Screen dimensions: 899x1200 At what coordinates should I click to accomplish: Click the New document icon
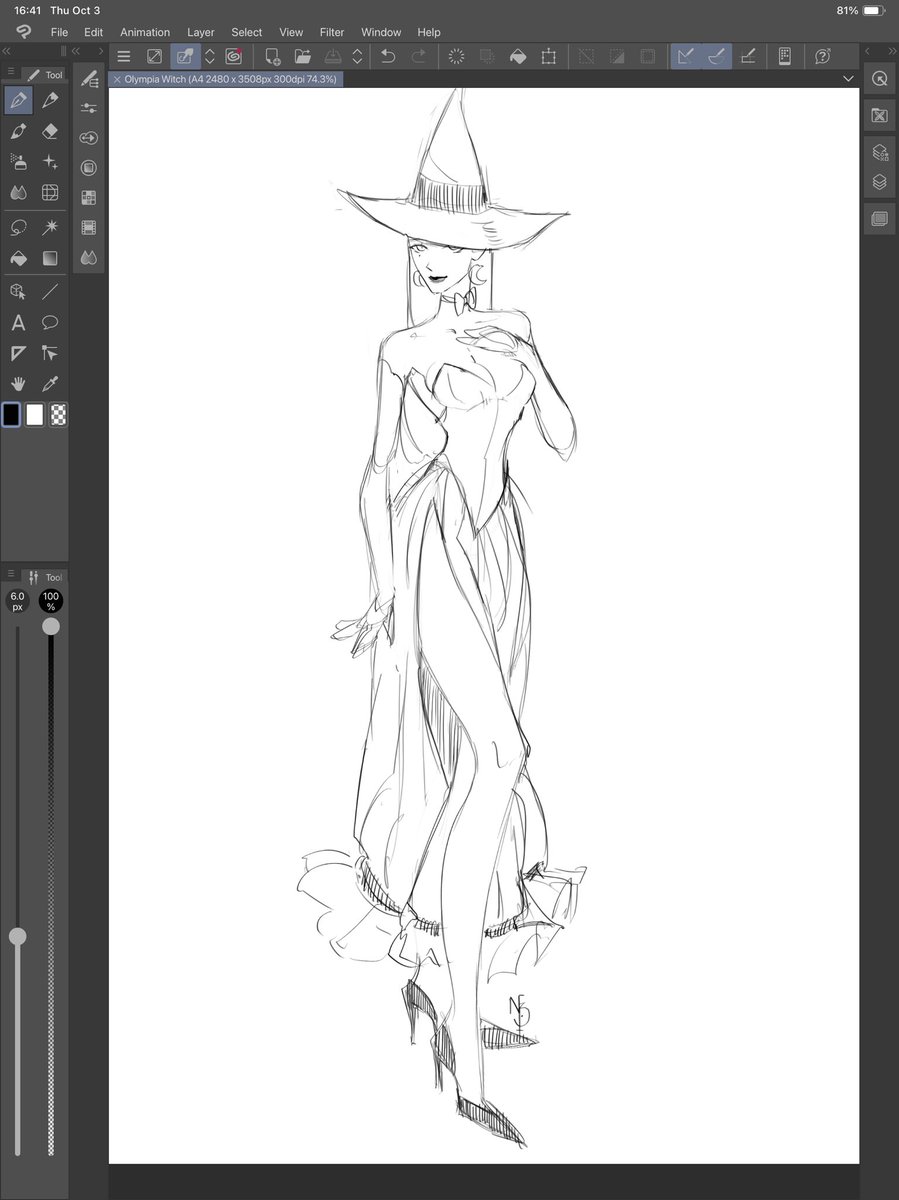coord(272,56)
